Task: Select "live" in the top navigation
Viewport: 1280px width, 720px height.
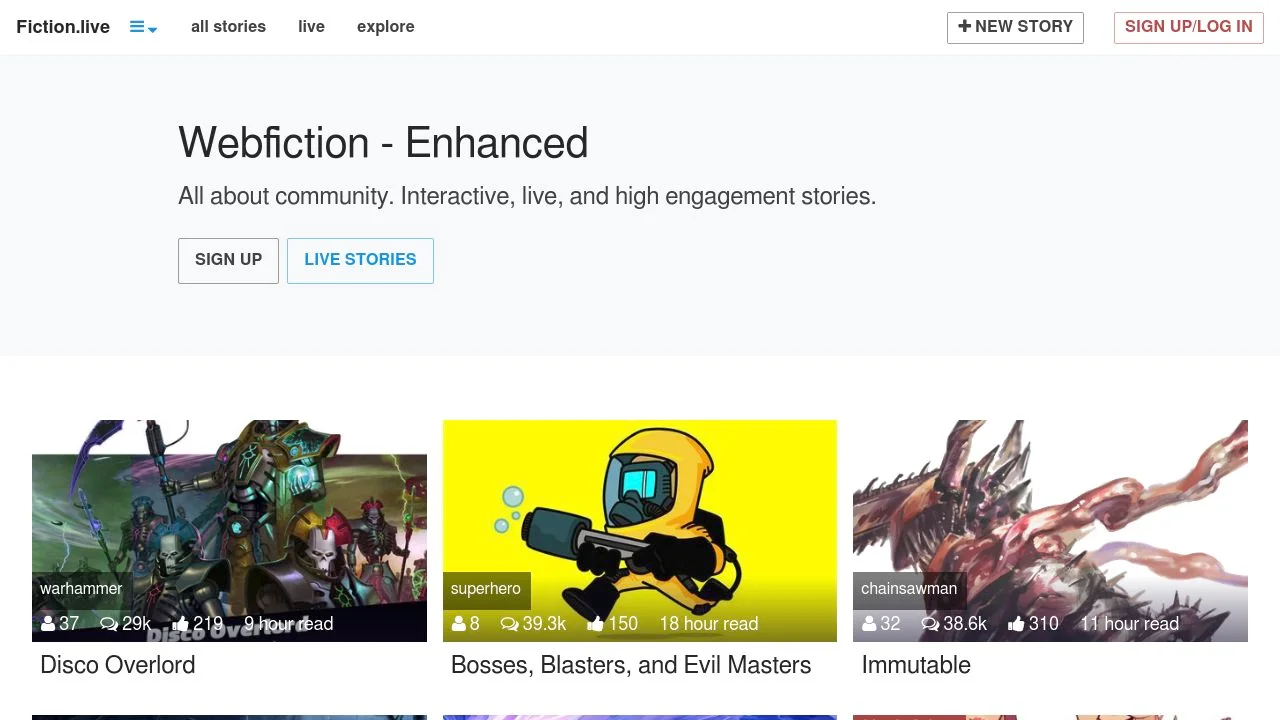Action: pyautogui.click(x=311, y=27)
